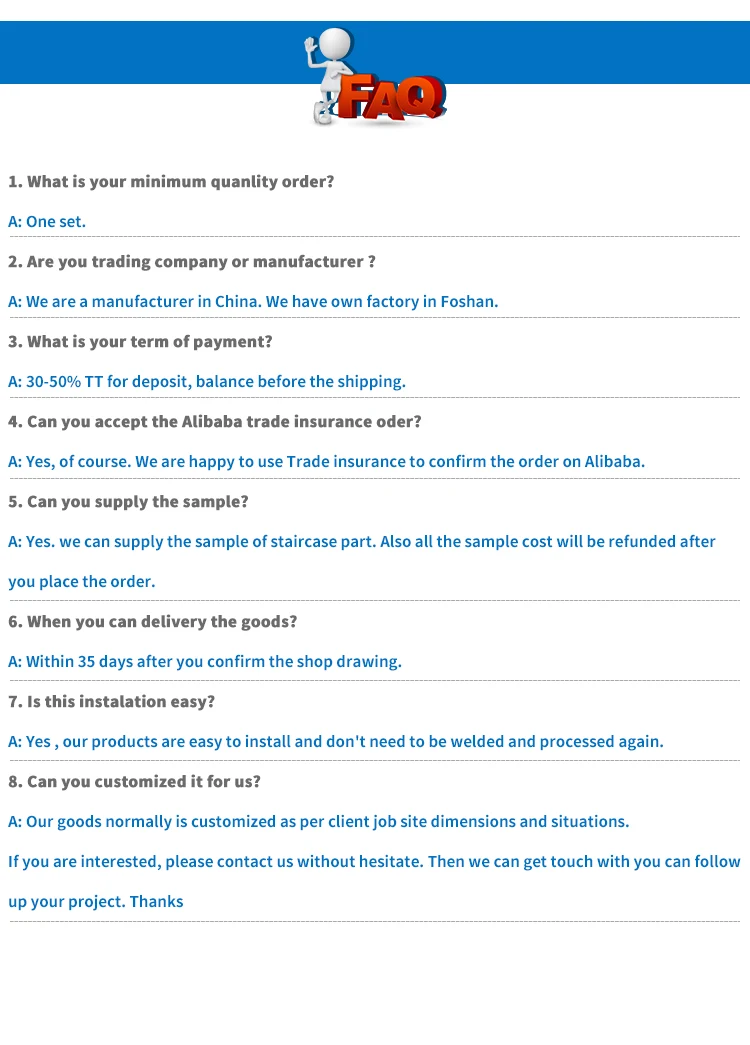Click the 'One set.' answer
Viewport: 750px width, 1045px height.
pyautogui.click(x=47, y=222)
